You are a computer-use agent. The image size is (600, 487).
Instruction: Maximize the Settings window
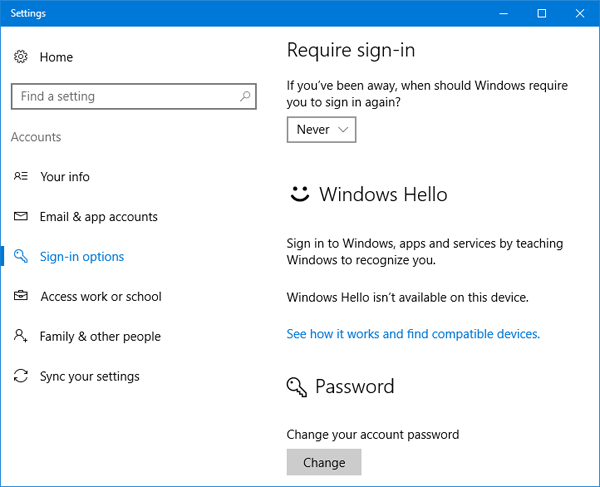(541, 13)
